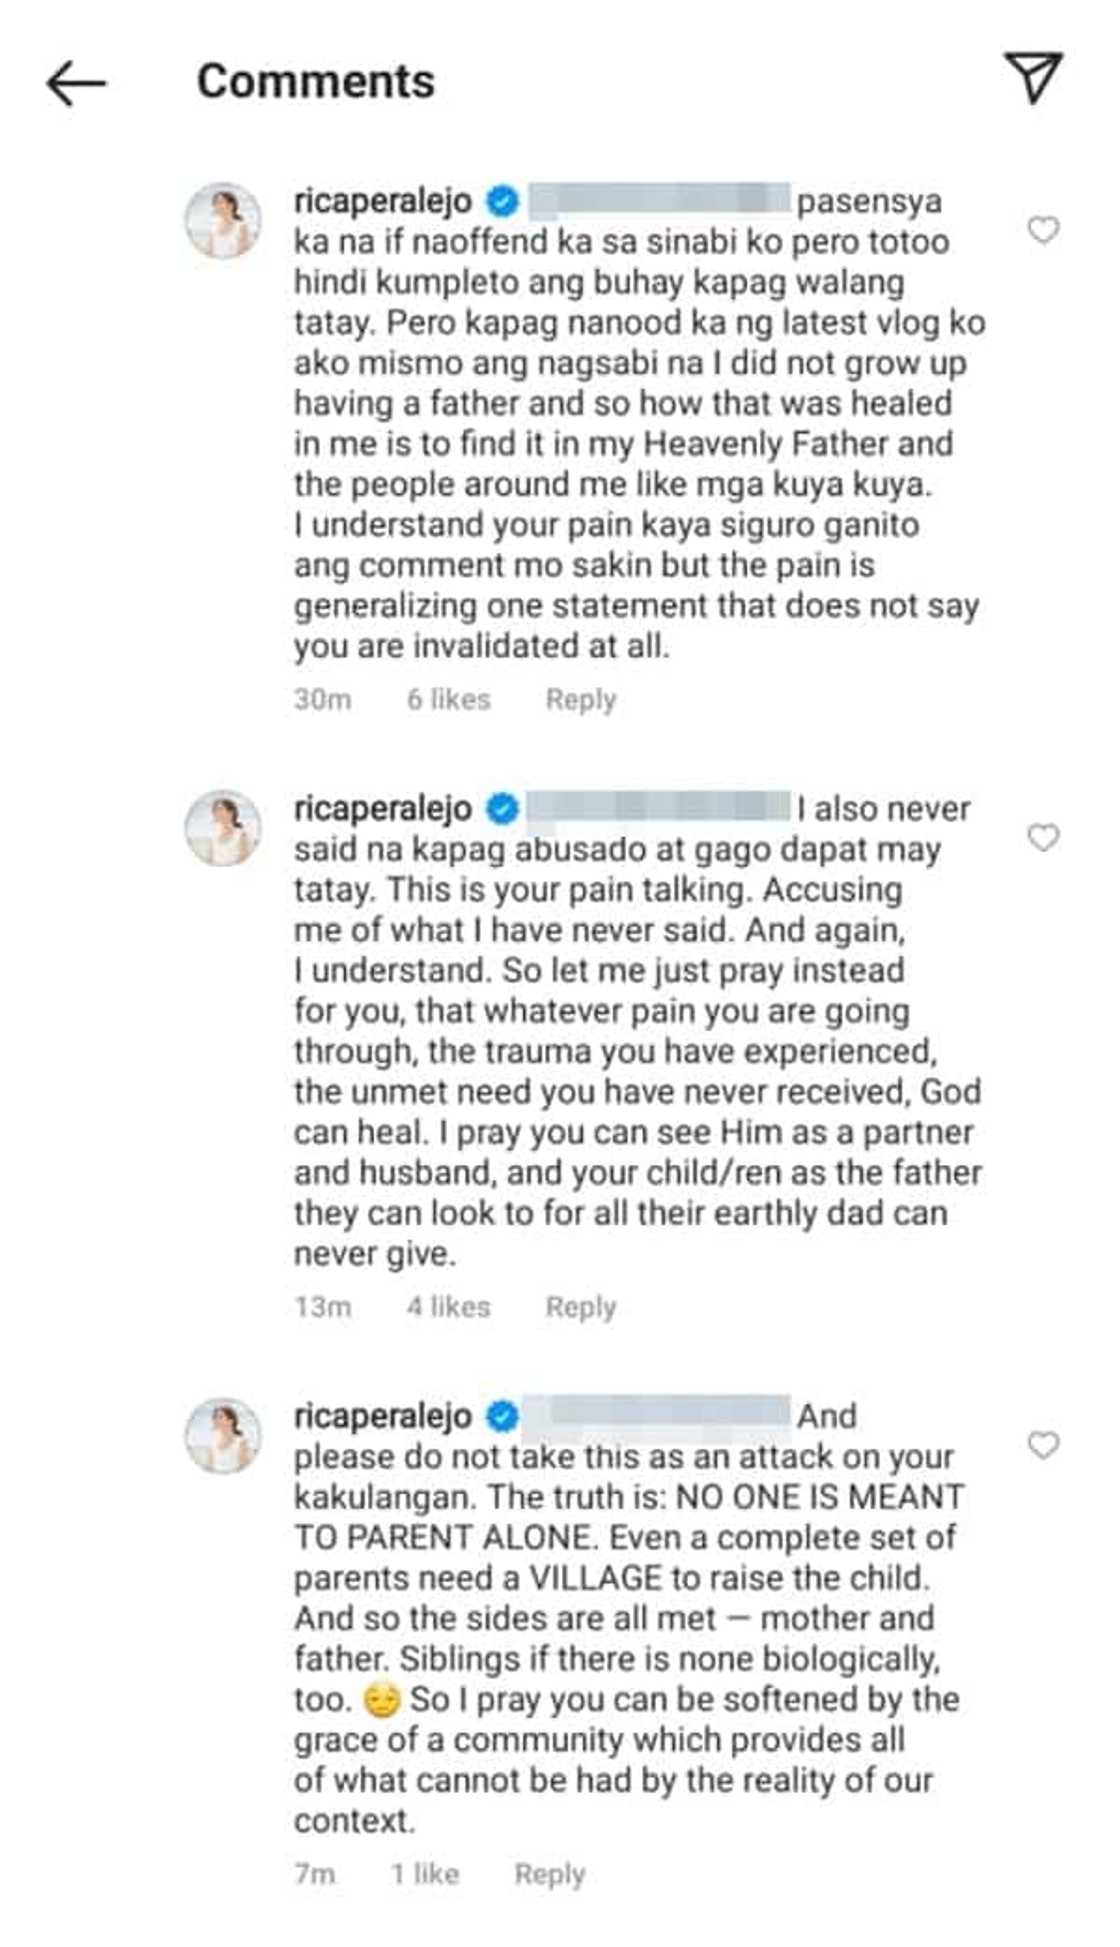This screenshot has width=1120, height=1947.
Task: Reply to the comment posted 13m ago
Action: click(580, 1307)
